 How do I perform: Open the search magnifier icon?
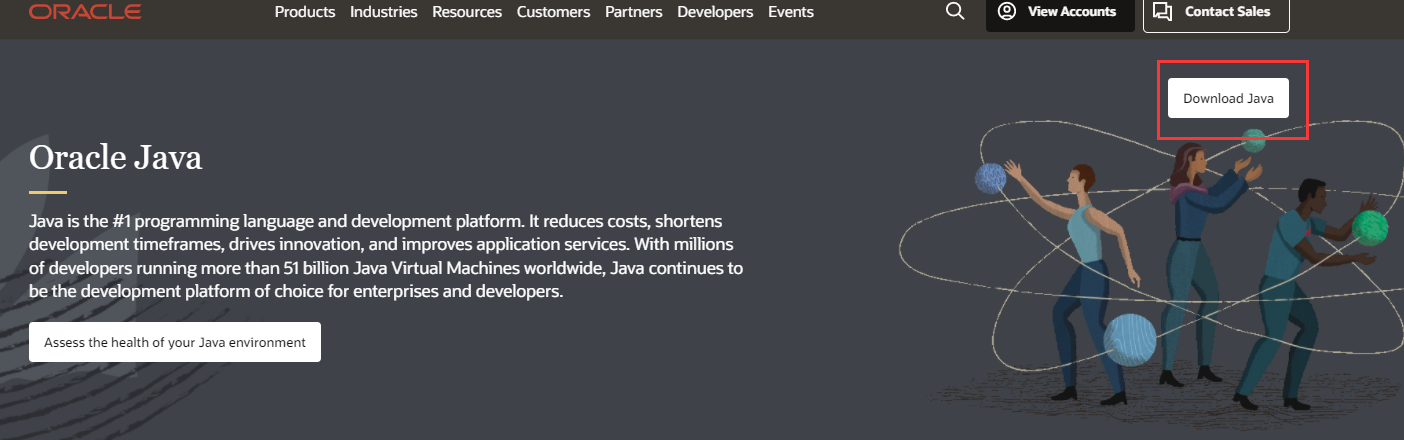pyautogui.click(x=955, y=12)
